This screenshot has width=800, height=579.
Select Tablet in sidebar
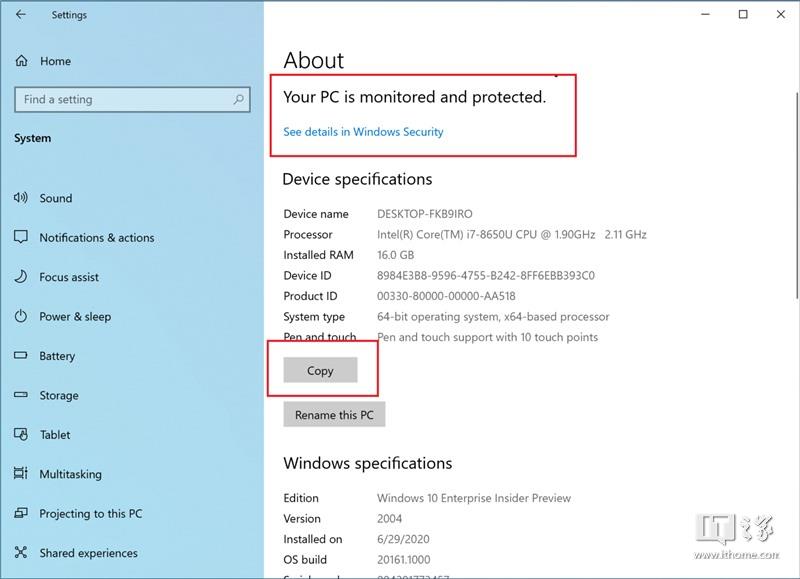tap(55, 435)
